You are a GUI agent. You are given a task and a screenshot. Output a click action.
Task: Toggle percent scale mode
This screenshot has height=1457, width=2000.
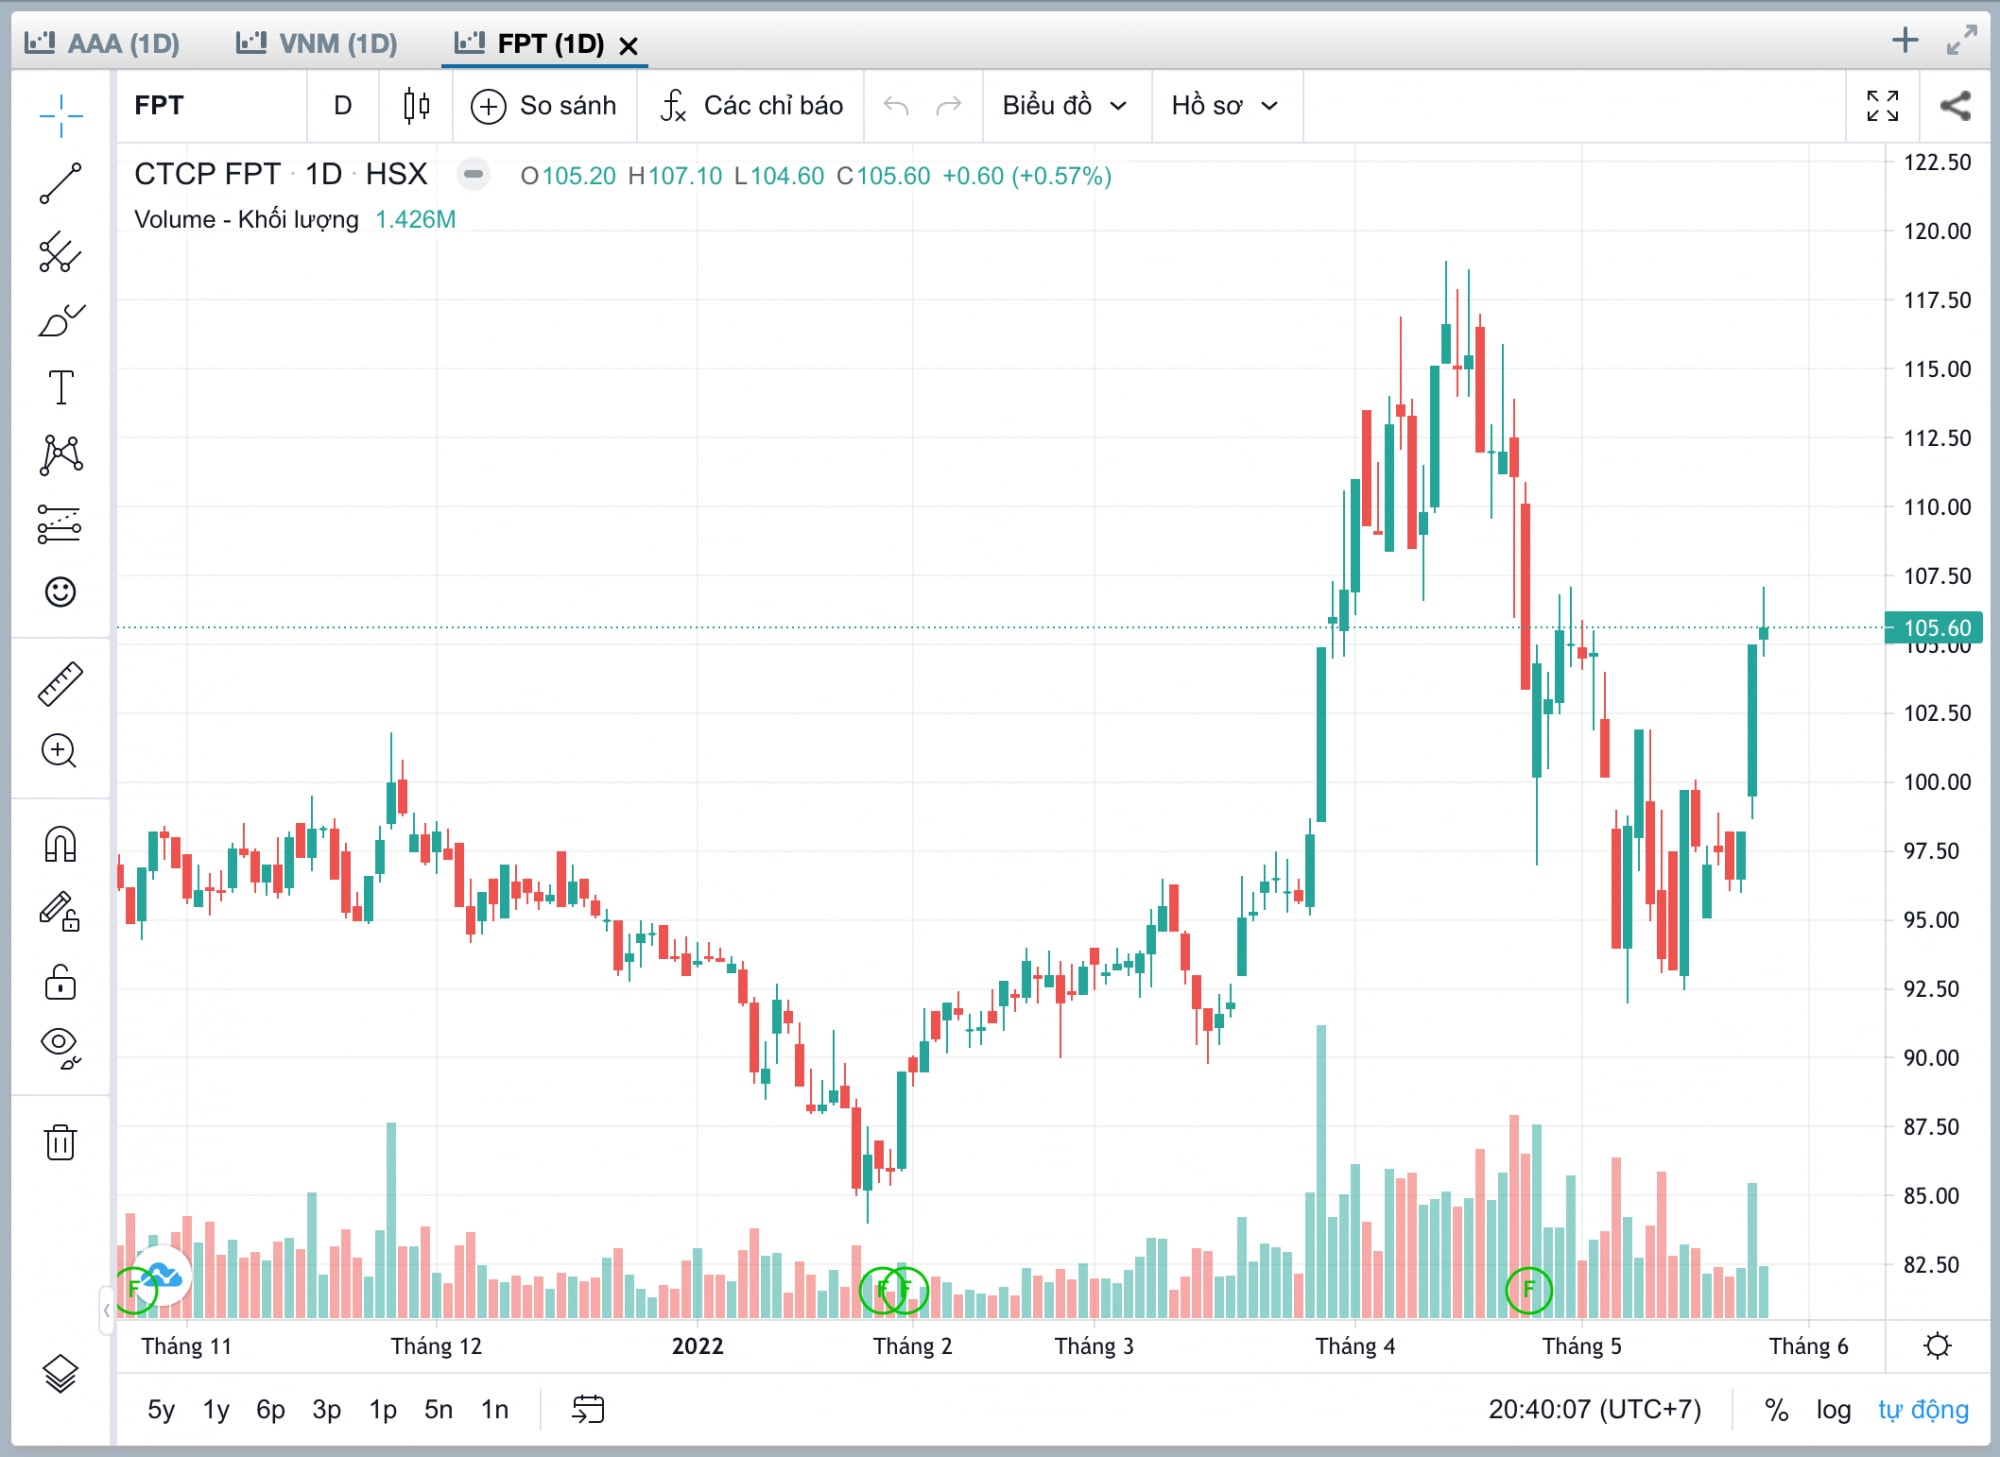point(1776,1409)
